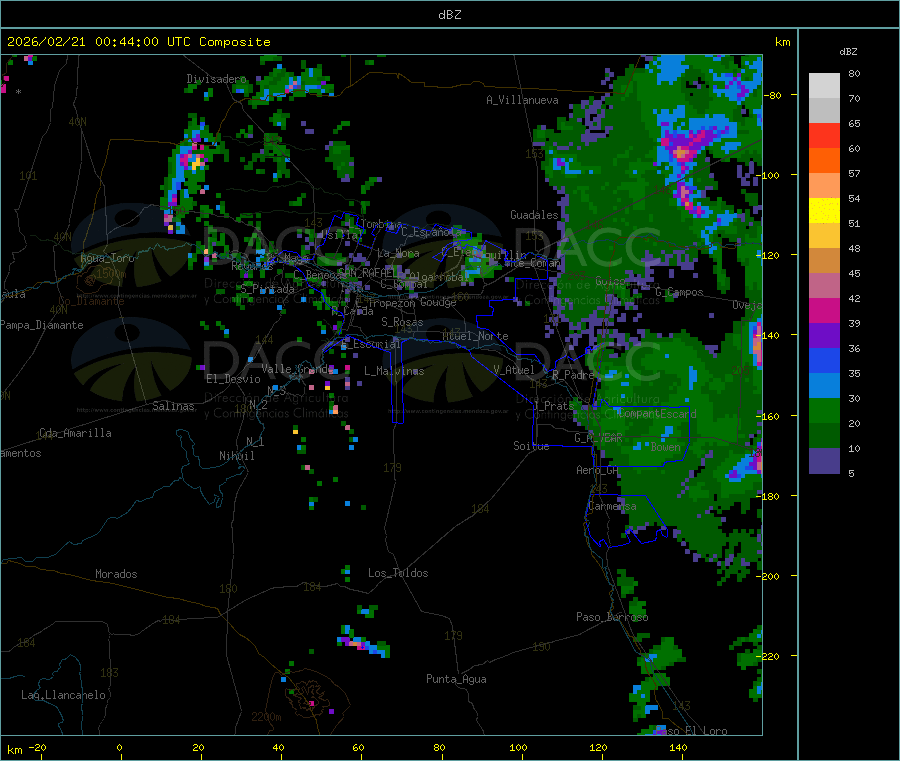The width and height of the screenshot is (900, 761).
Task: Click the R_Padre place label
Action: [x=573, y=375]
